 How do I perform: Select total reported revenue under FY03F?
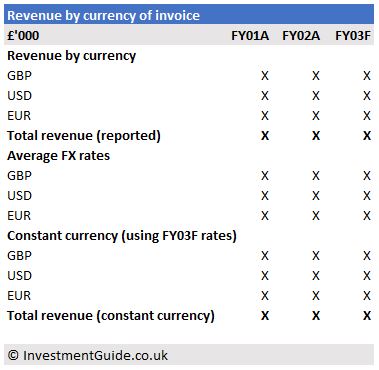coord(367,136)
